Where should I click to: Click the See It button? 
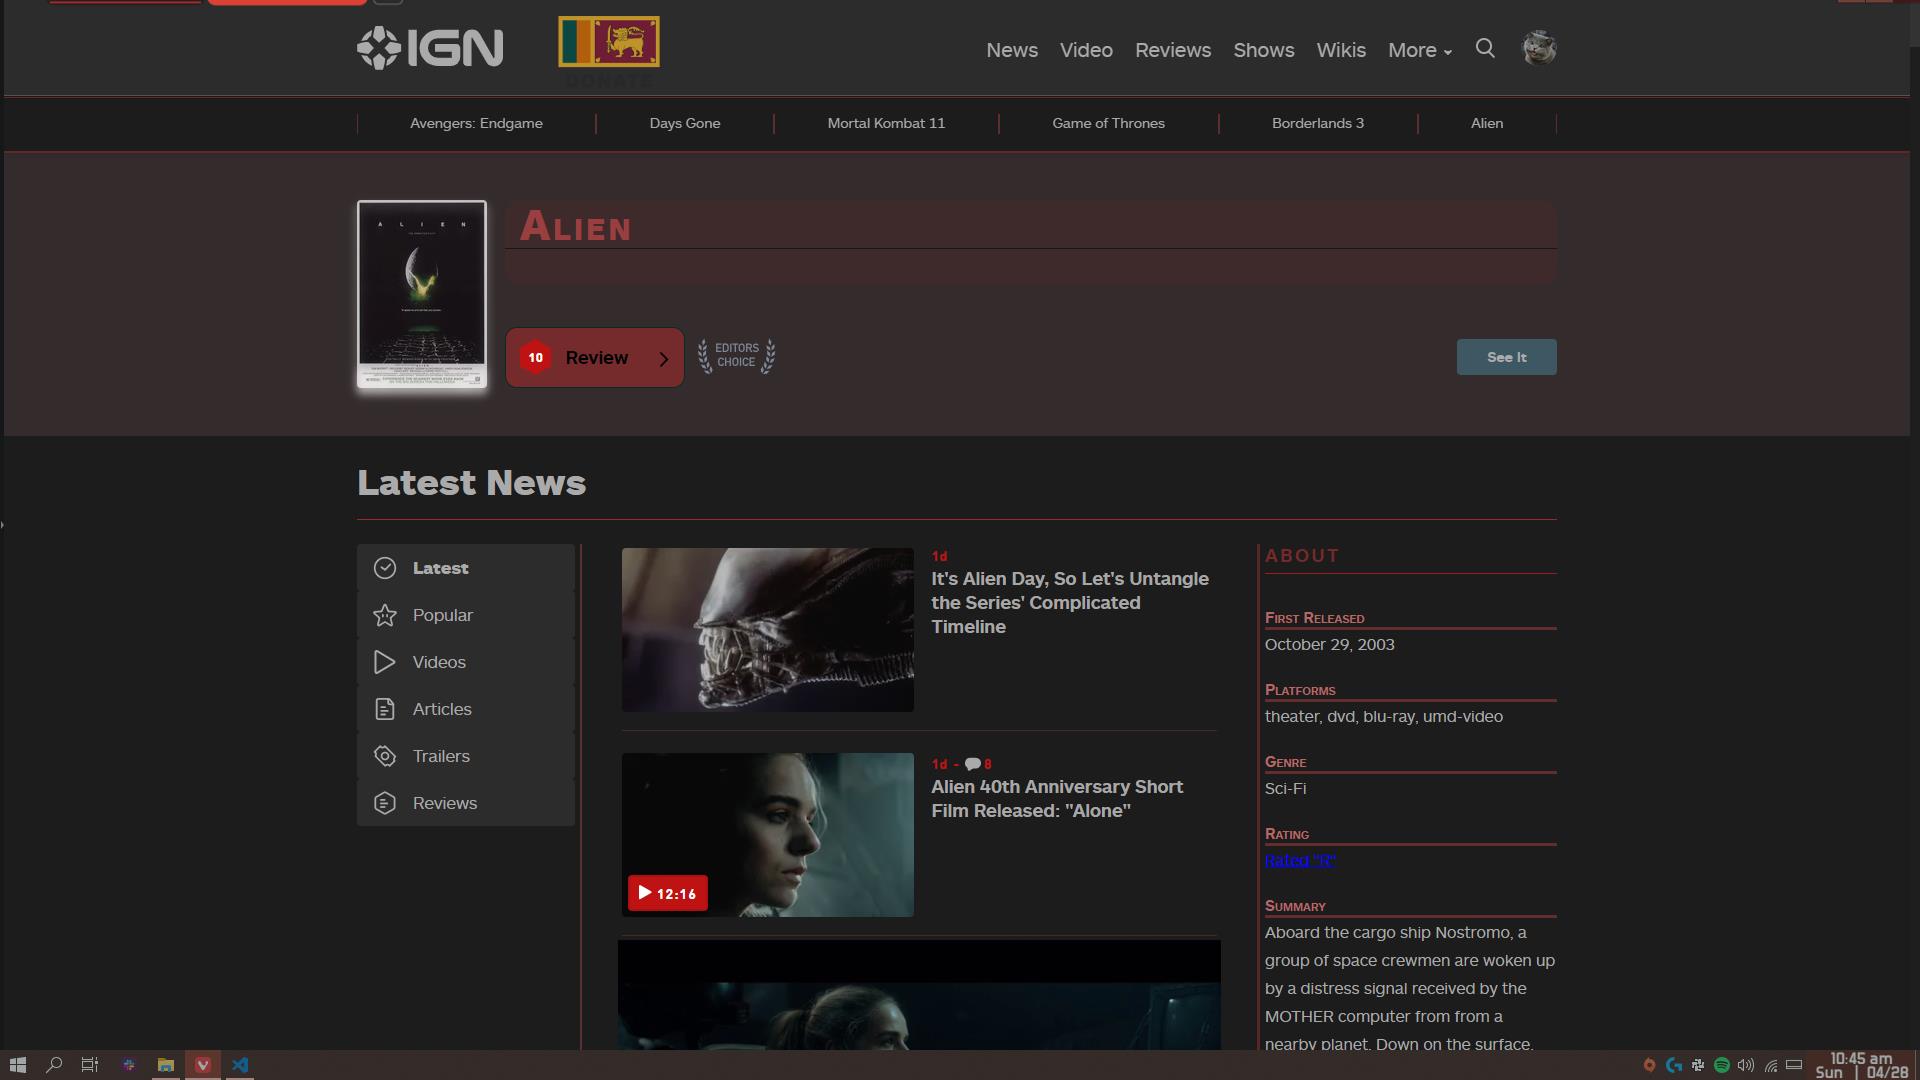click(1506, 357)
